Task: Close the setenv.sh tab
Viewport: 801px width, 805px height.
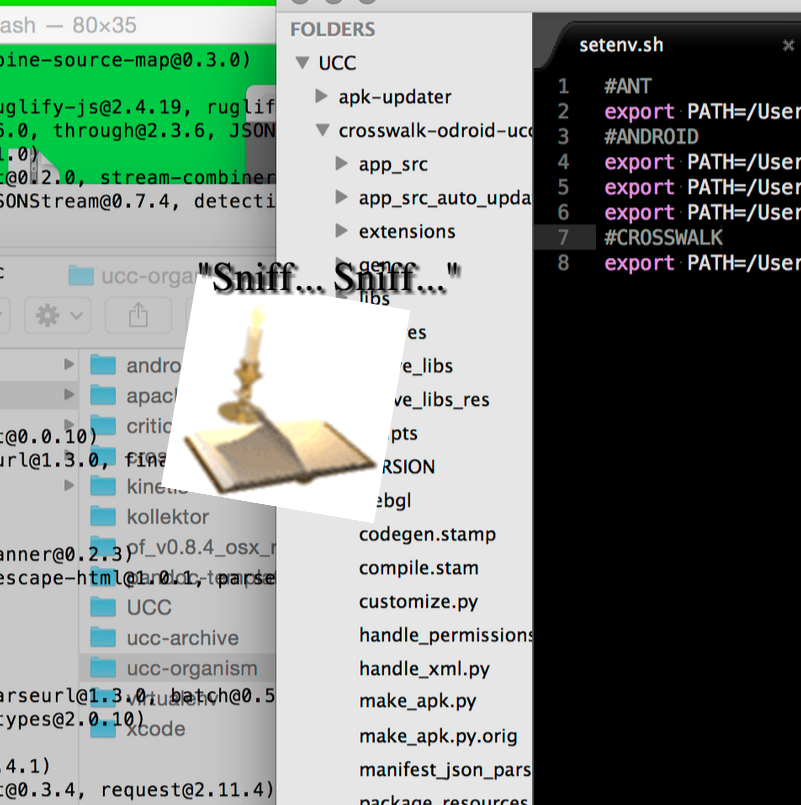Action: [x=788, y=45]
